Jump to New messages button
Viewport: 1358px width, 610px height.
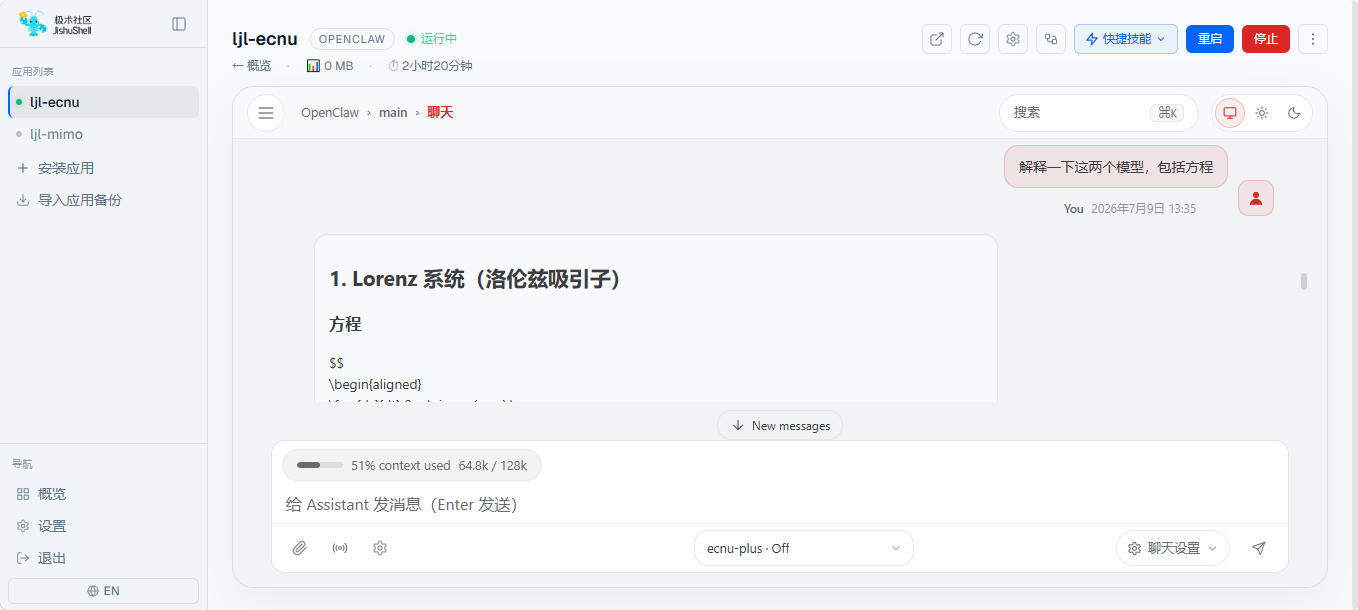click(x=780, y=425)
